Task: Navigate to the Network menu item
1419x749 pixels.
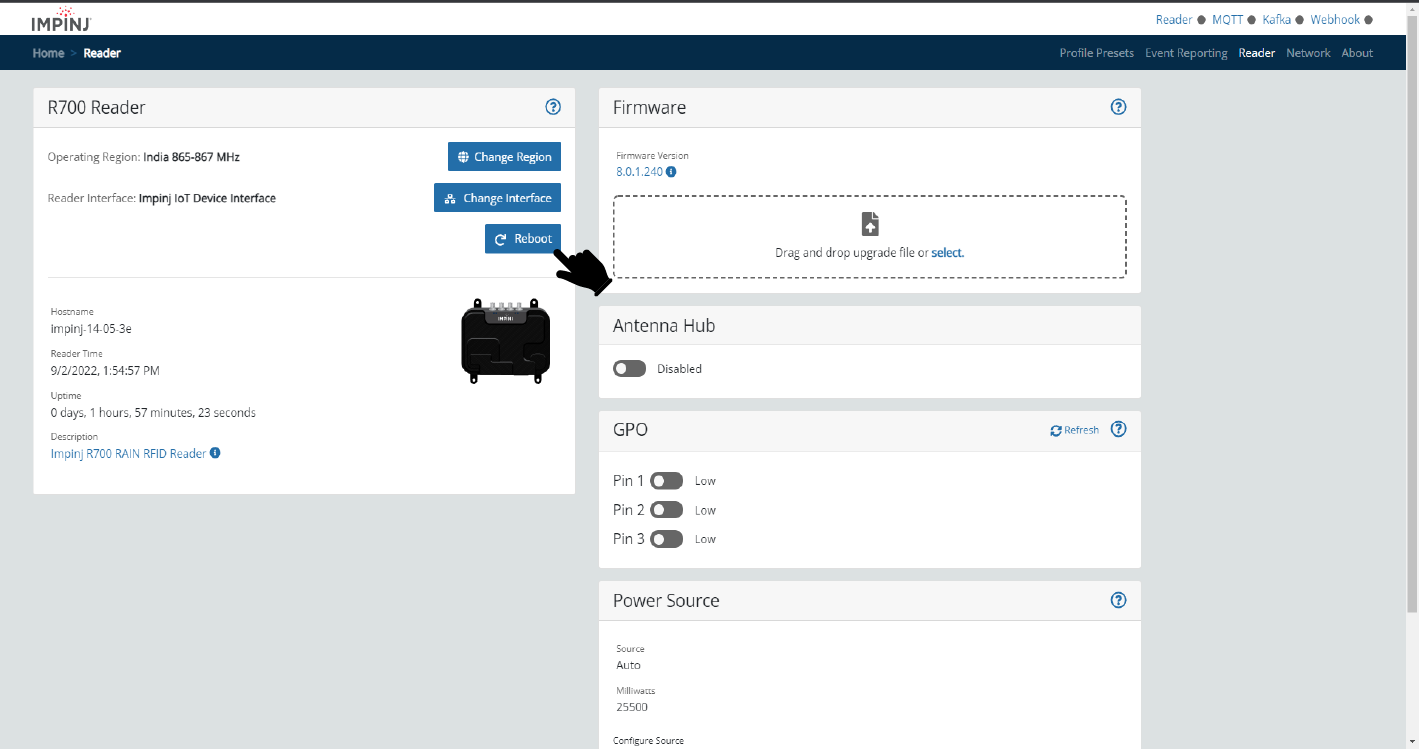Action: point(1308,53)
